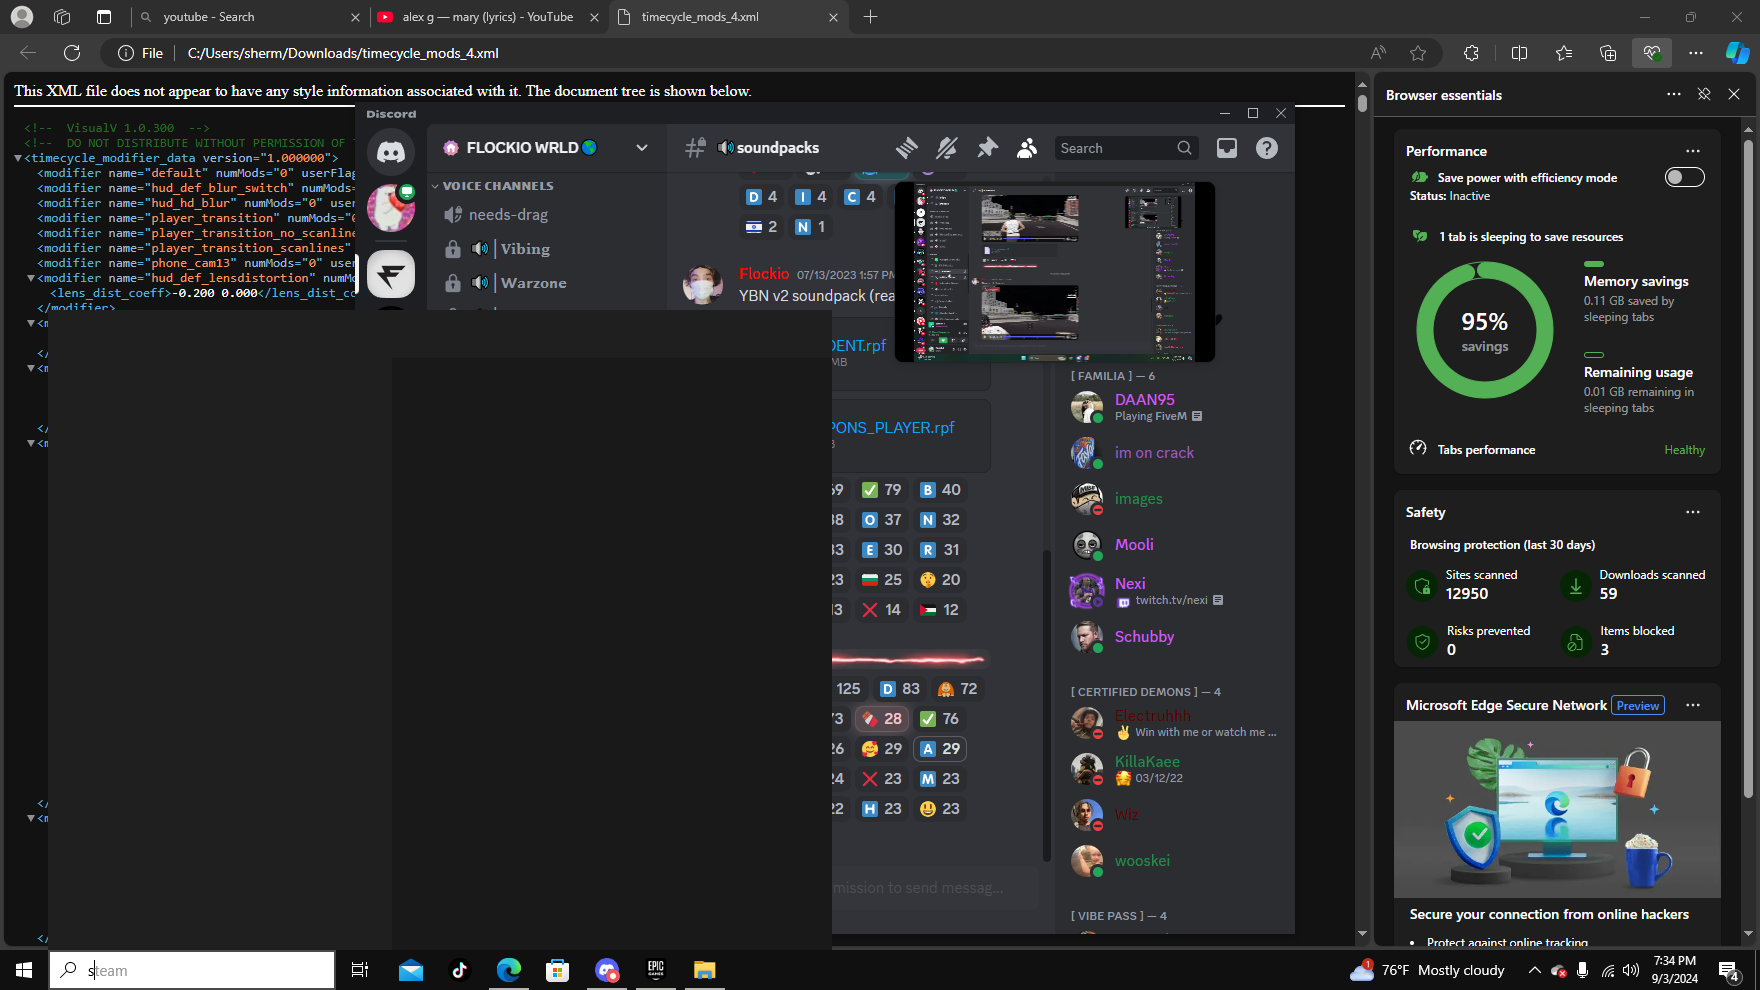Add page to favorites star icon
Viewport: 1760px width, 990px height.
[1418, 53]
